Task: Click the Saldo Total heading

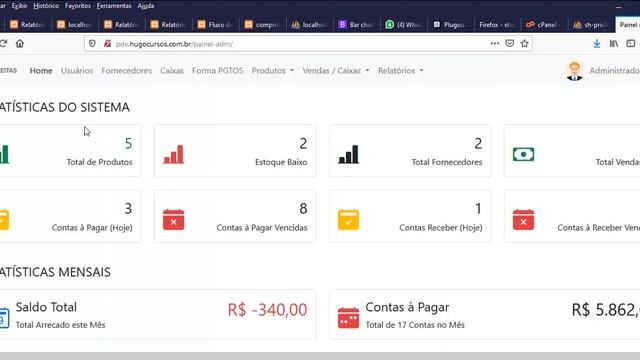Action: [46, 307]
